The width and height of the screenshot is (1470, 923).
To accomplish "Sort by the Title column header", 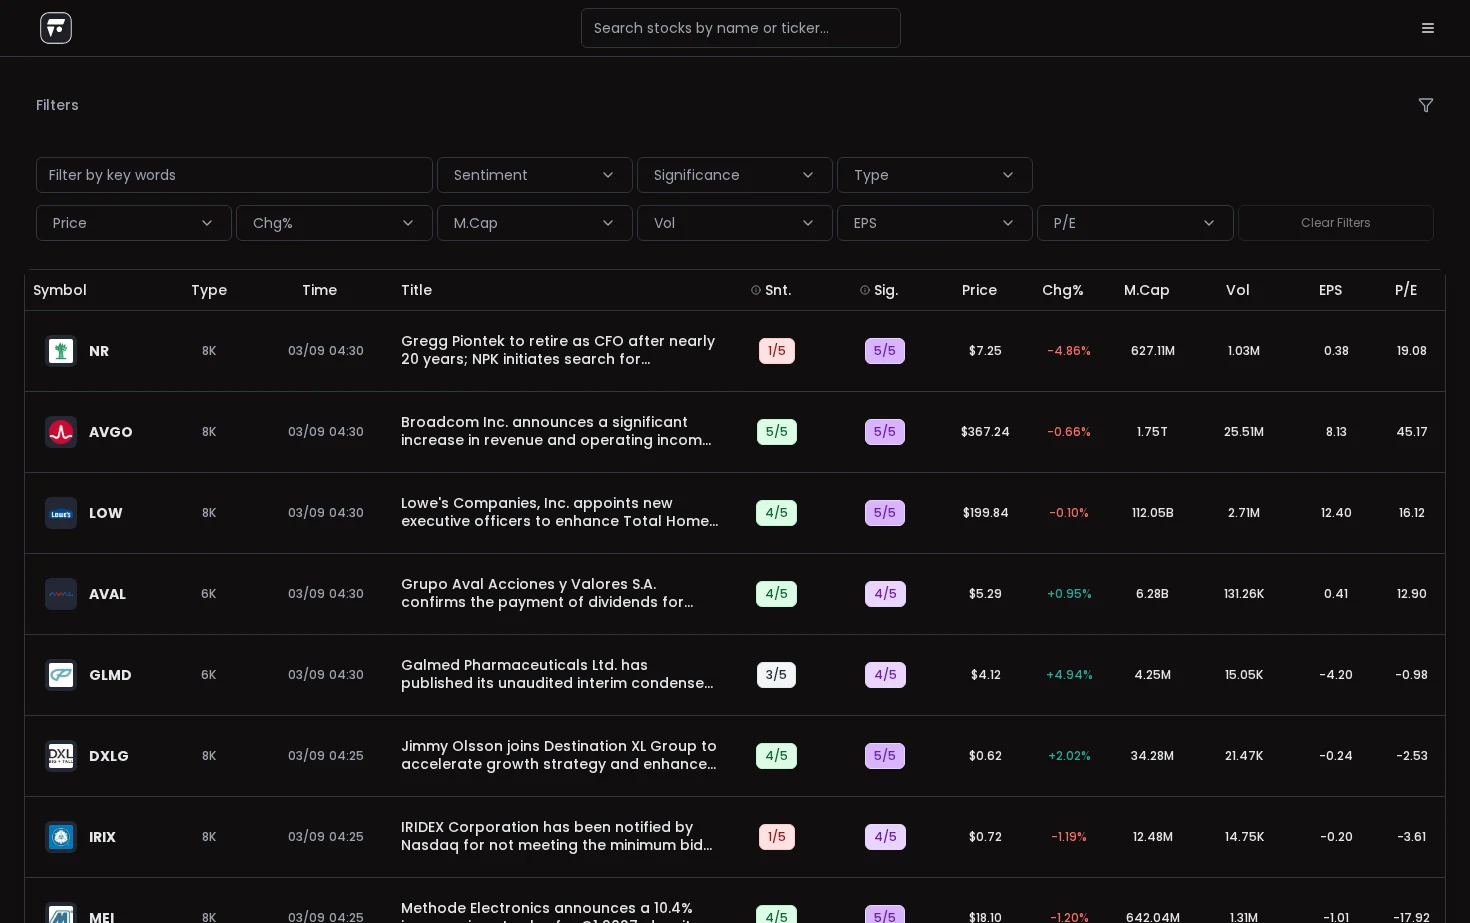I will [x=417, y=290].
